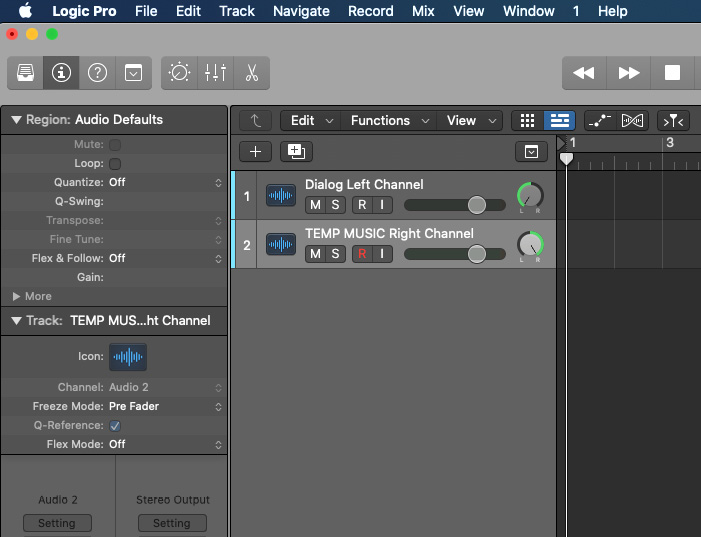The image size is (701, 537).
Task: Enable the region Loop checkbox
Action: coord(115,164)
